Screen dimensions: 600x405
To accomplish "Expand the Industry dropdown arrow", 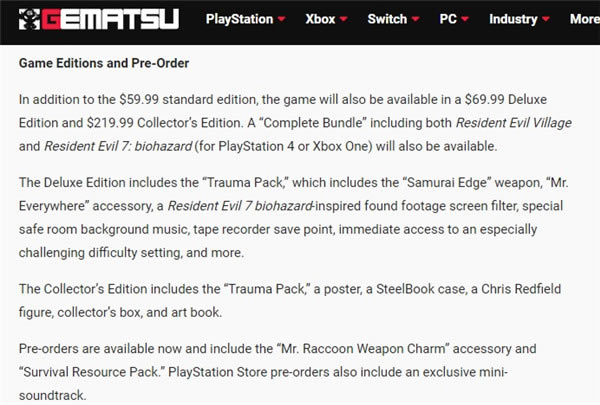I will 546,21.
